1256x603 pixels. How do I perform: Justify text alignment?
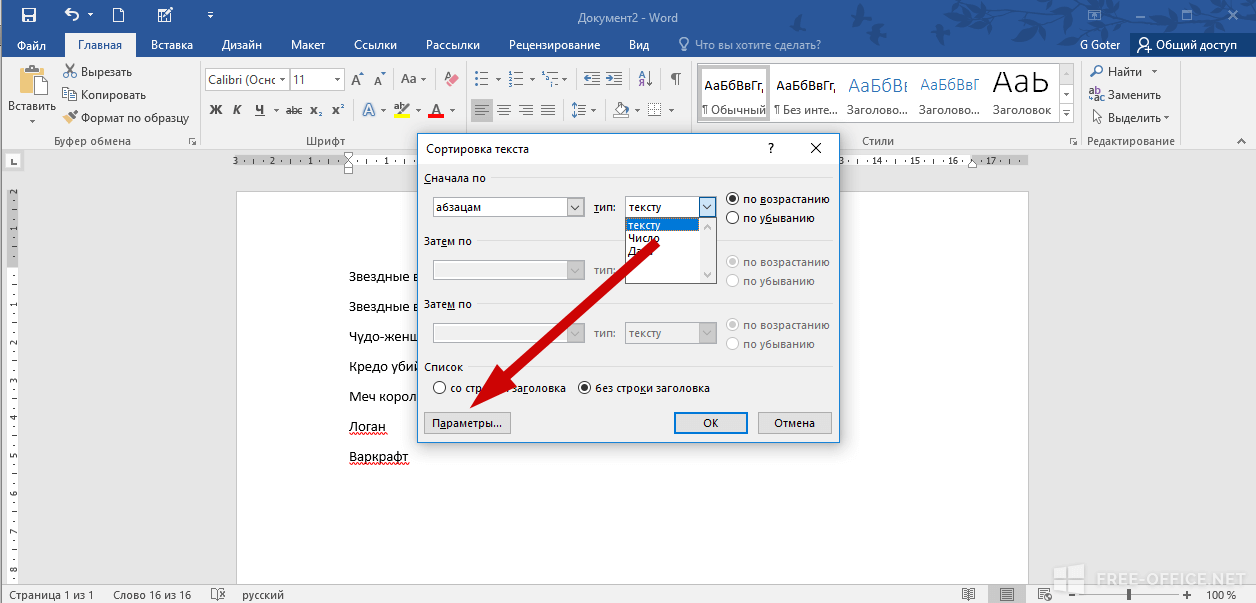click(548, 110)
